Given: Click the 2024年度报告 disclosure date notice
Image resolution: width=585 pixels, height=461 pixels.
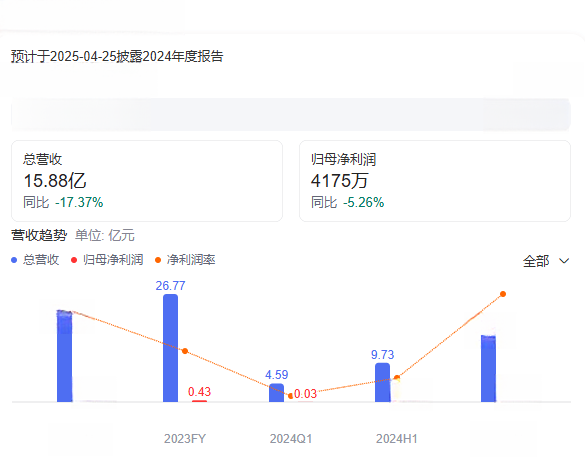Looking at the screenshot, I should pos(117,56).
